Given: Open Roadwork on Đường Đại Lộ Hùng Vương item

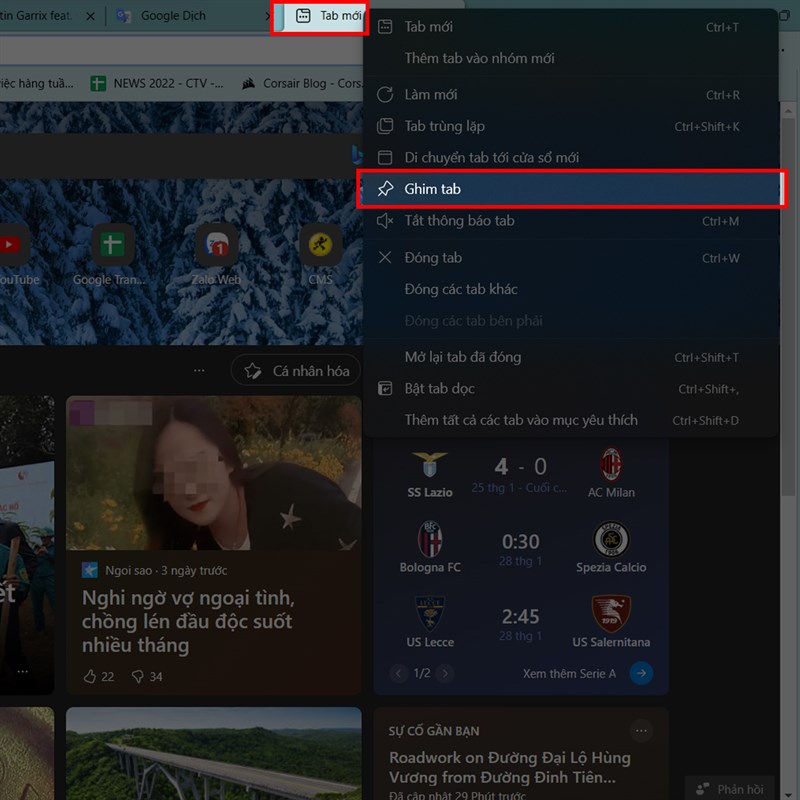Looking at the screenshot, I should [x=510, y=767].
